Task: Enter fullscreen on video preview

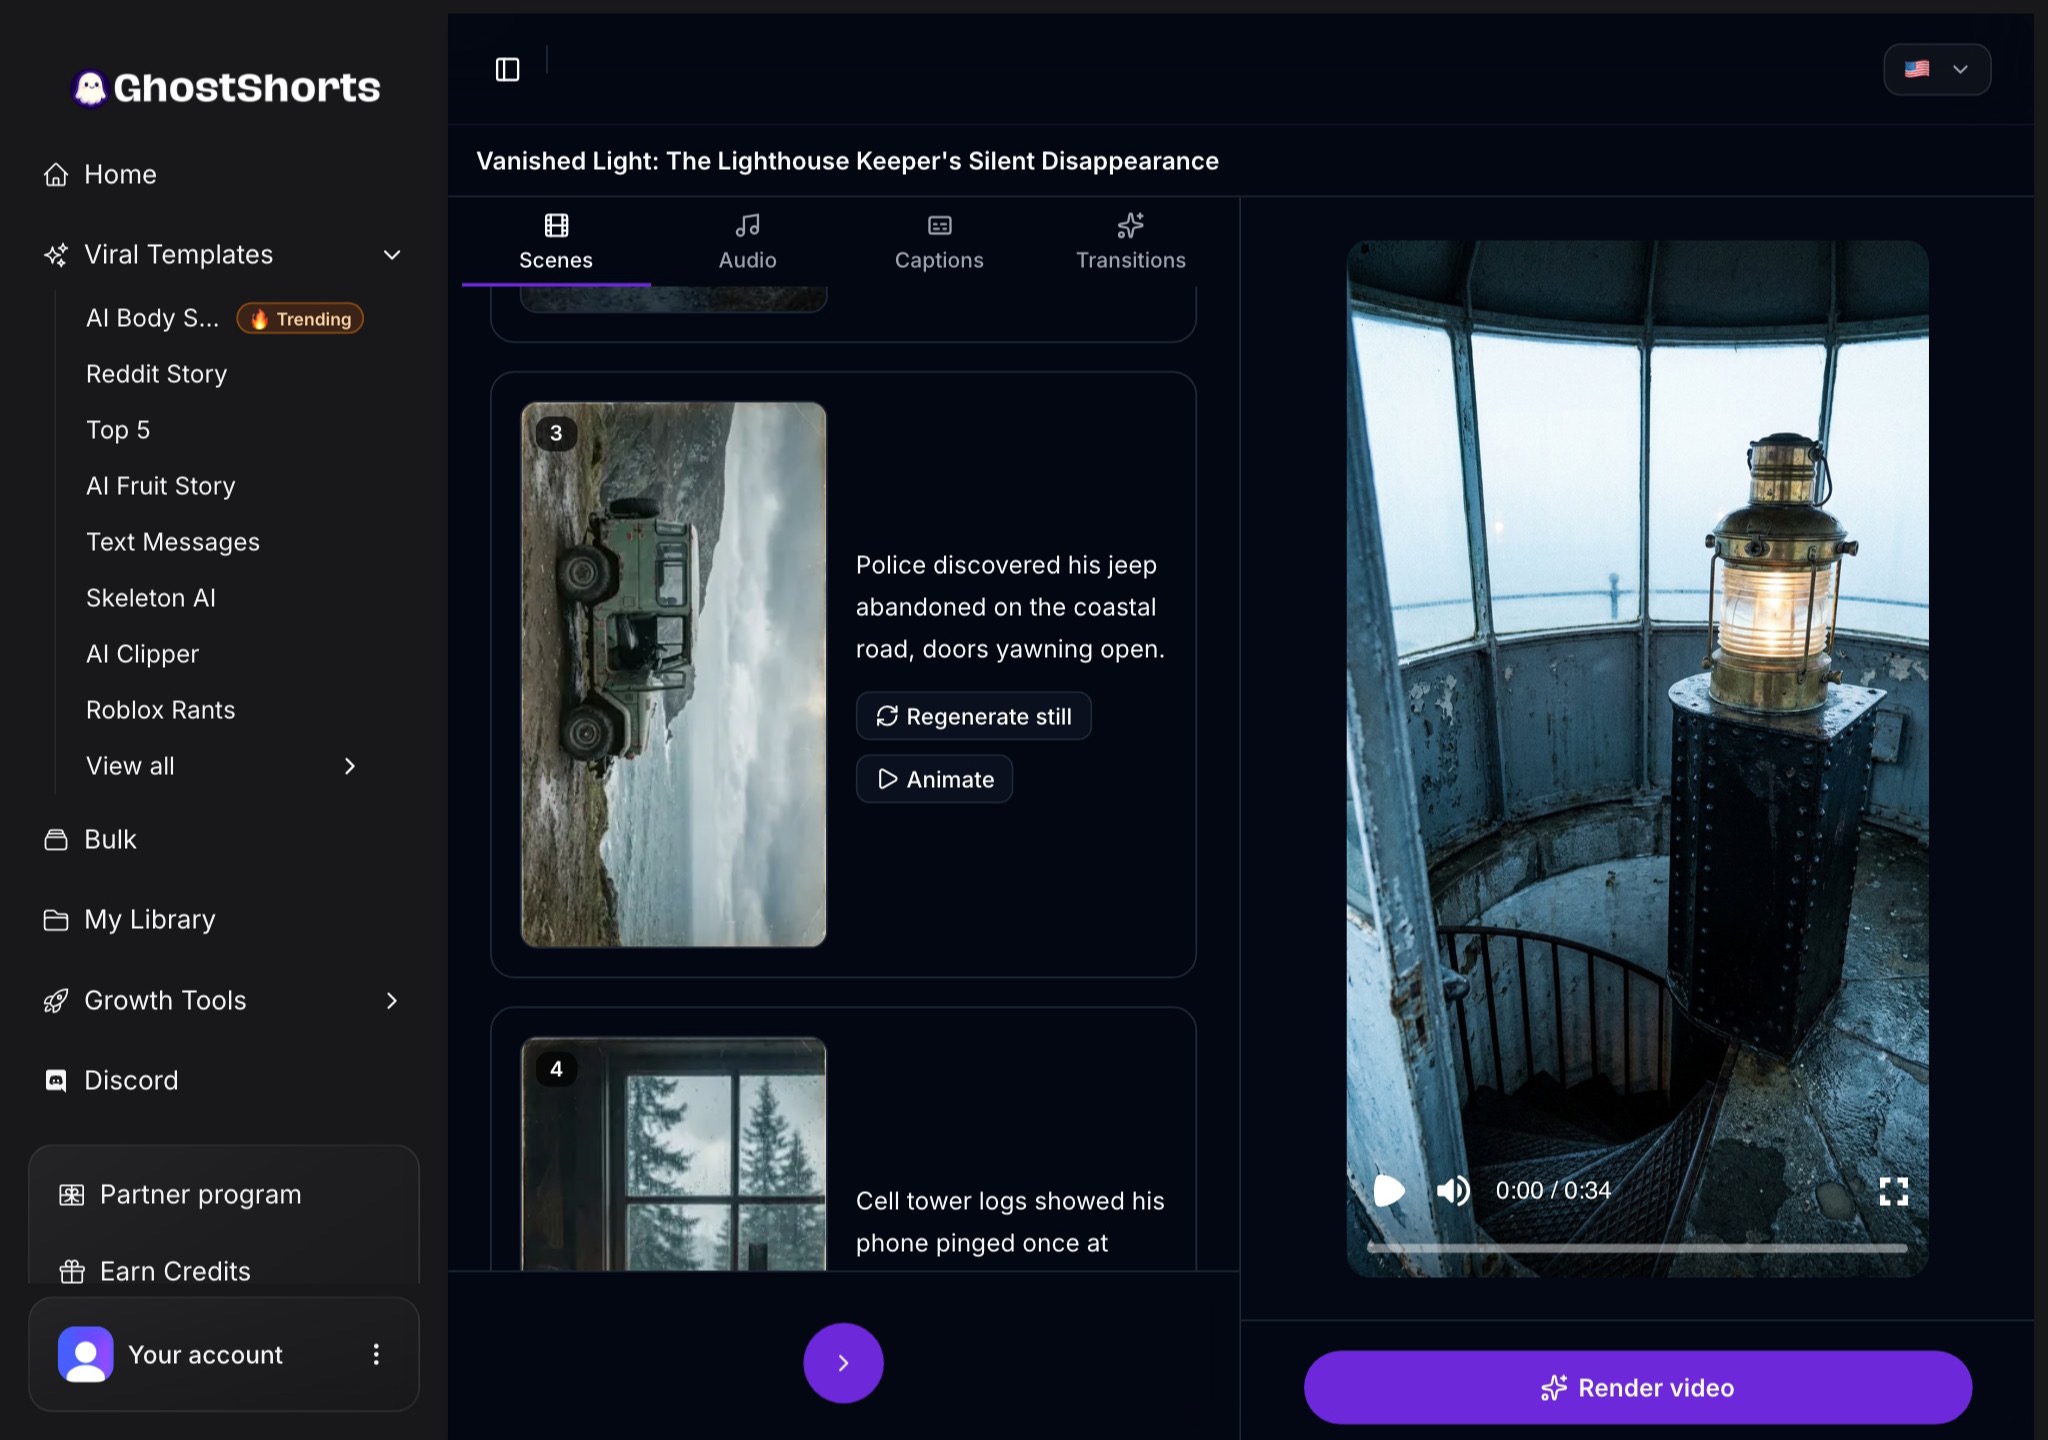Action: [1893, 1190]
